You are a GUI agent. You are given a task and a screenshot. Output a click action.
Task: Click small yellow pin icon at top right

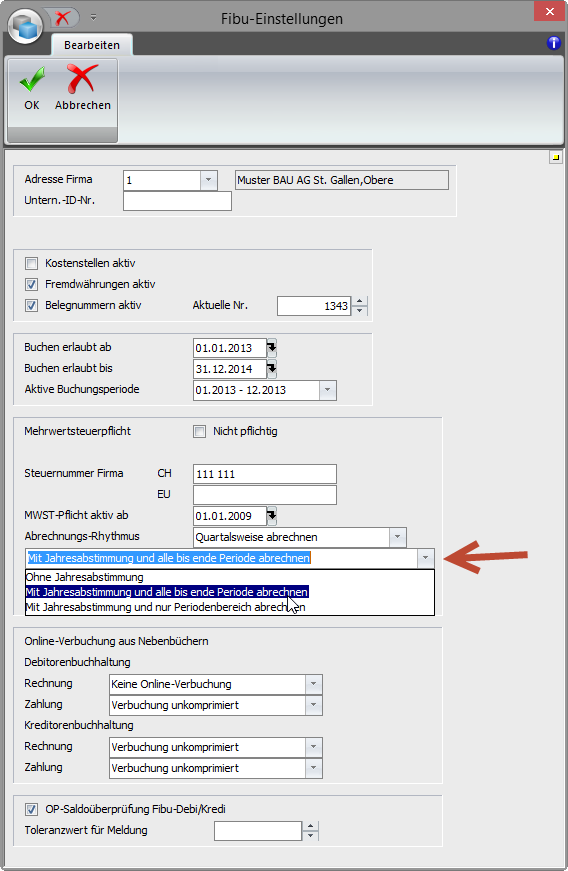556,158
